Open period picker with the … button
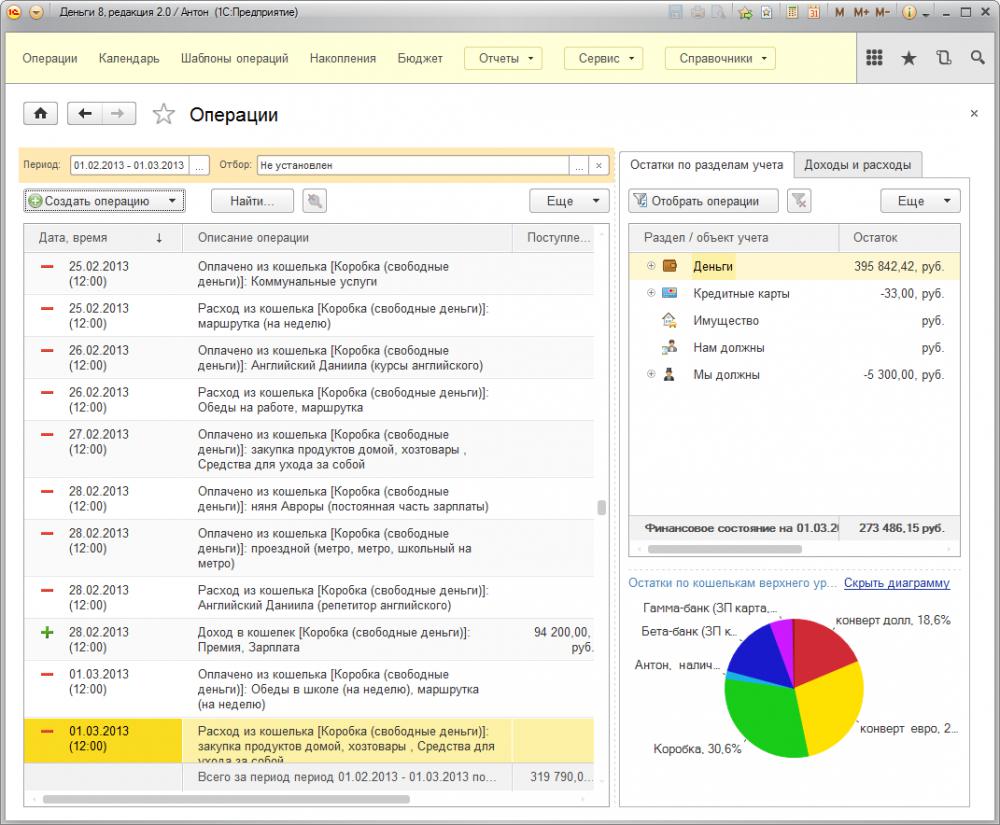 (x=200, y=166)
